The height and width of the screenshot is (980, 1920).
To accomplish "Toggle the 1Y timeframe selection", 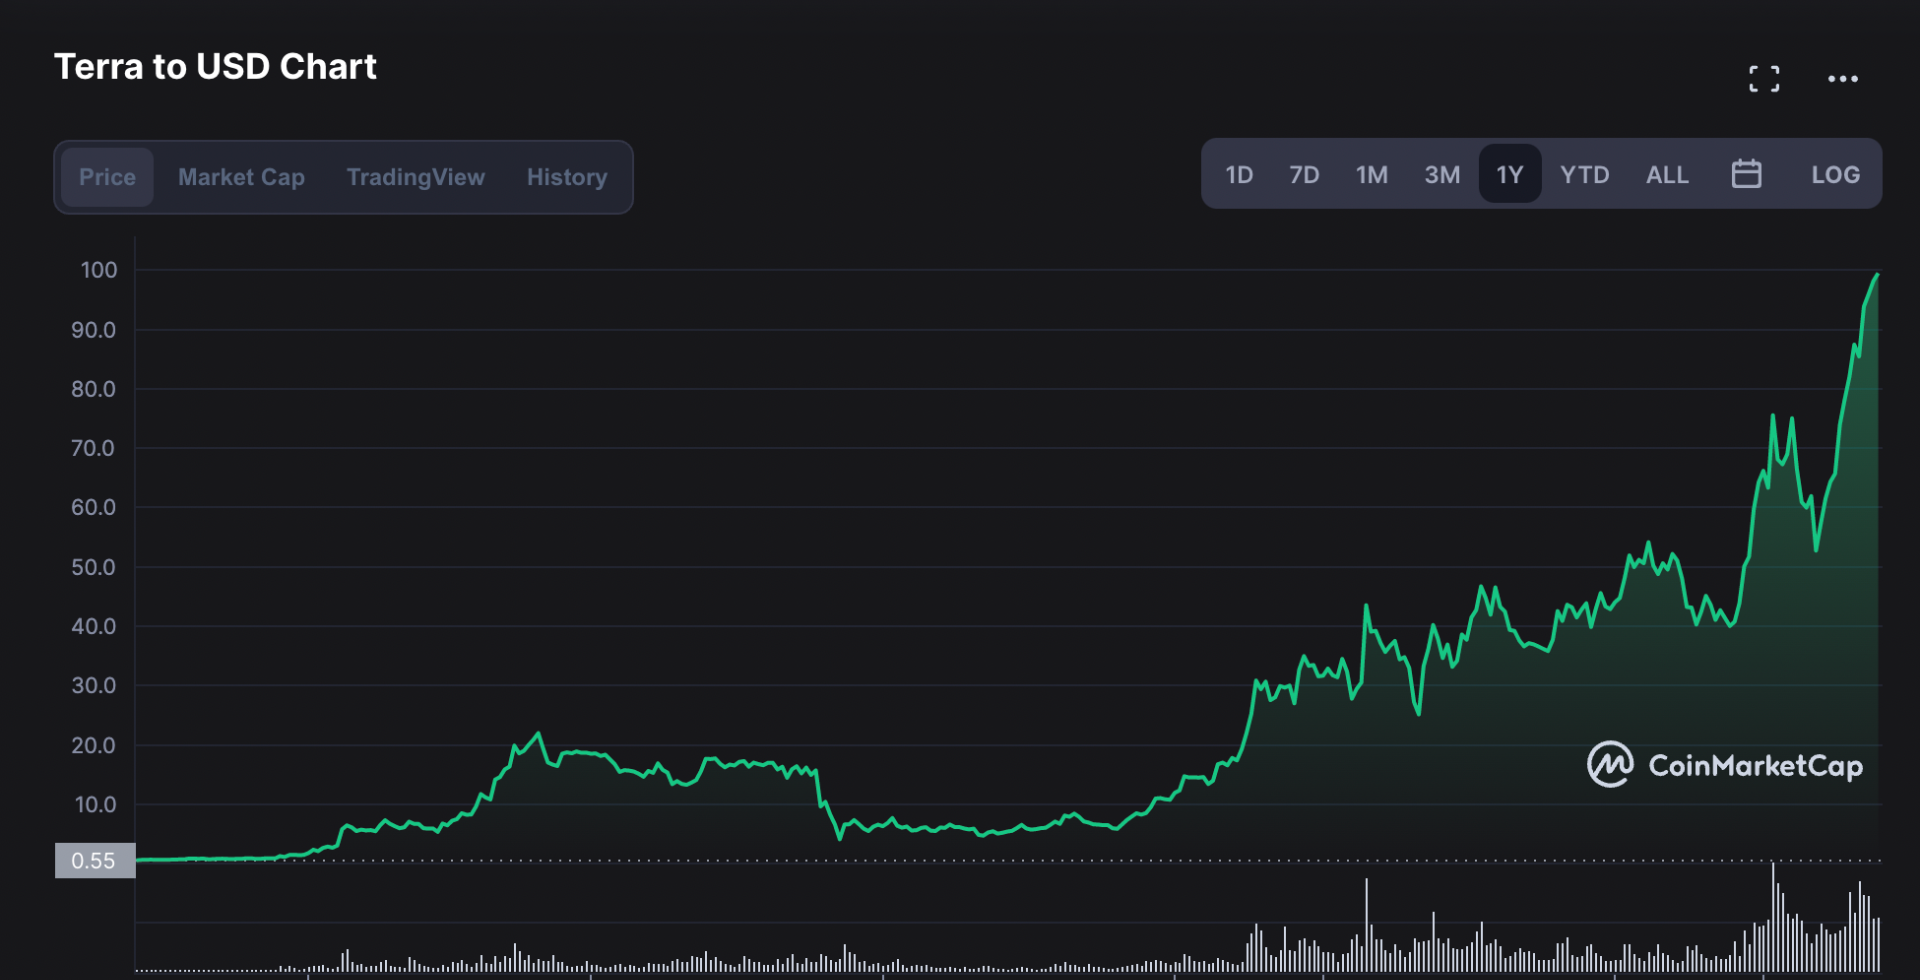I will click(x=1510, y=173).
